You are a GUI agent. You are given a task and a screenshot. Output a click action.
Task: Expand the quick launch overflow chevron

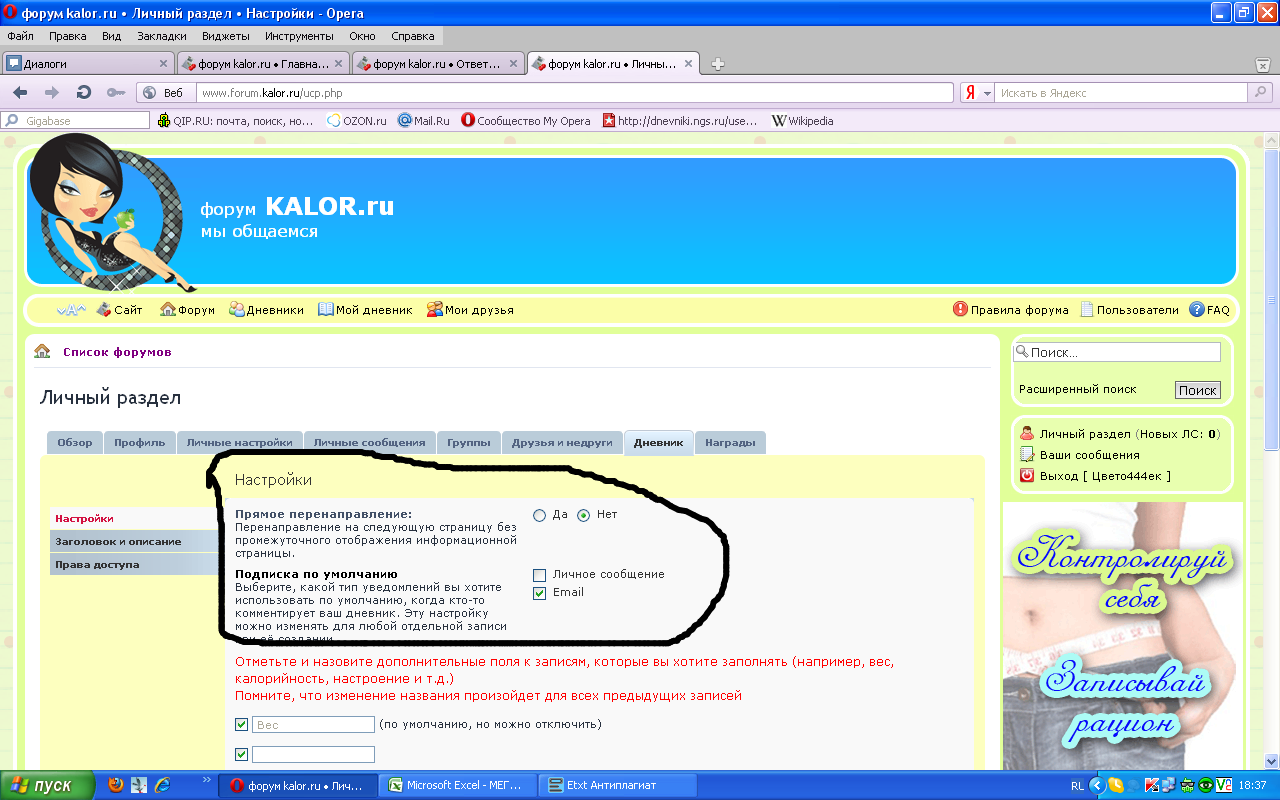(x=207, y=780)
